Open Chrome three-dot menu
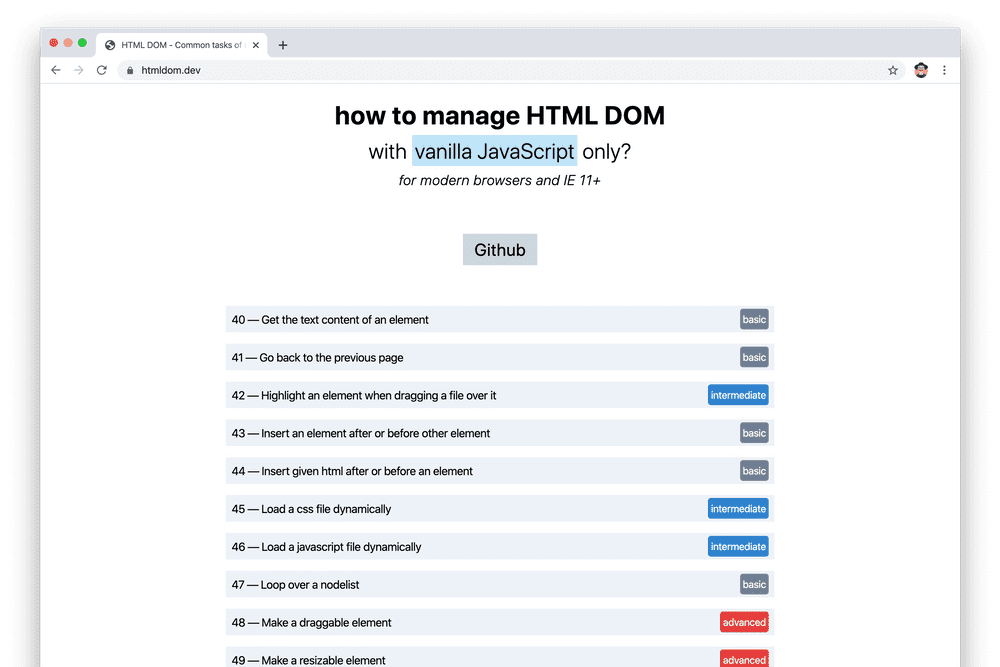The image size is (1000, 667). 944,70
